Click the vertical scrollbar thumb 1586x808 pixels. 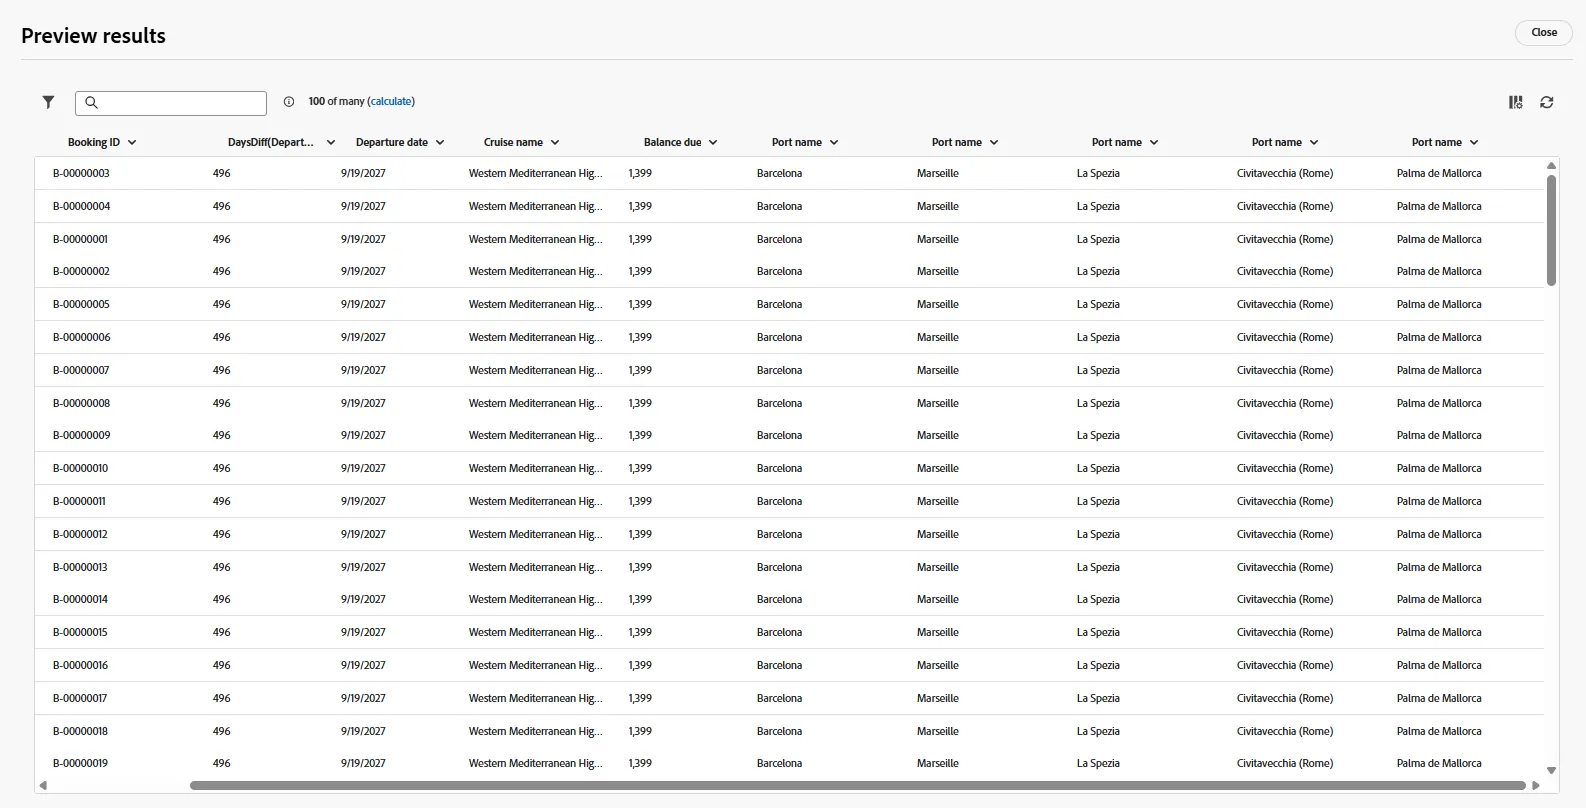click(1552, 230)
